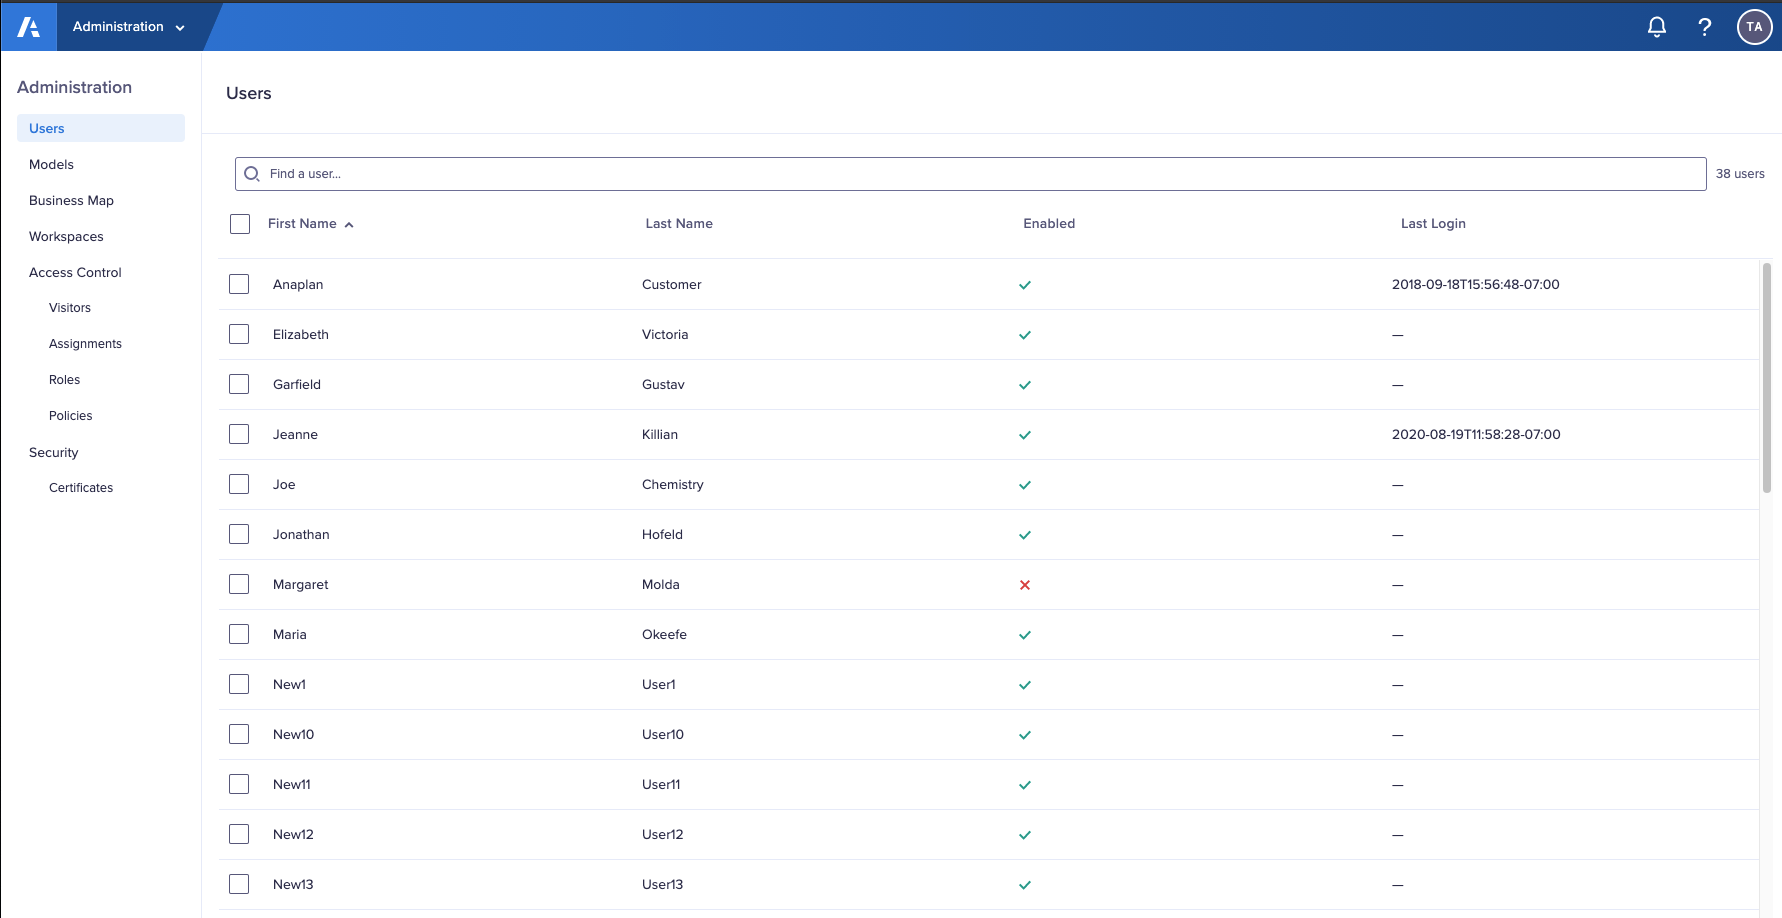
Task: Click the last name Chemistry
Action: point(673,485)
